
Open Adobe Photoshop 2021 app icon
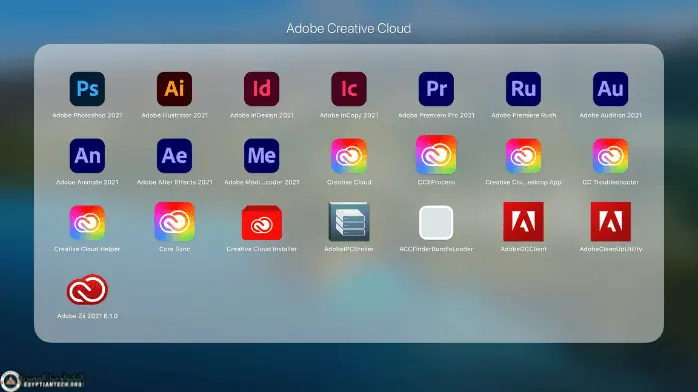87,89
